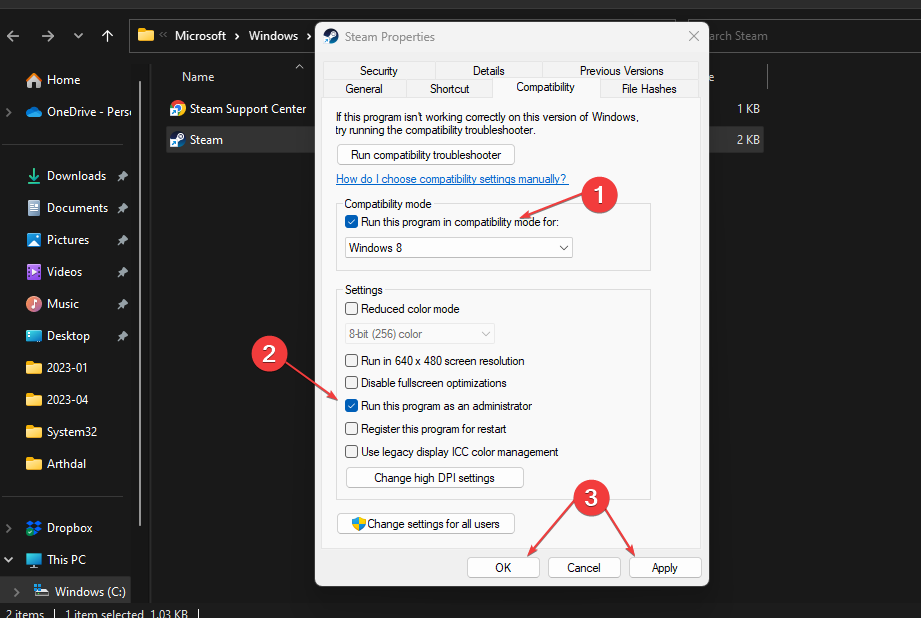Switch to the Shortcut tab
Screen dimensions: 921x618
point(449,89)
